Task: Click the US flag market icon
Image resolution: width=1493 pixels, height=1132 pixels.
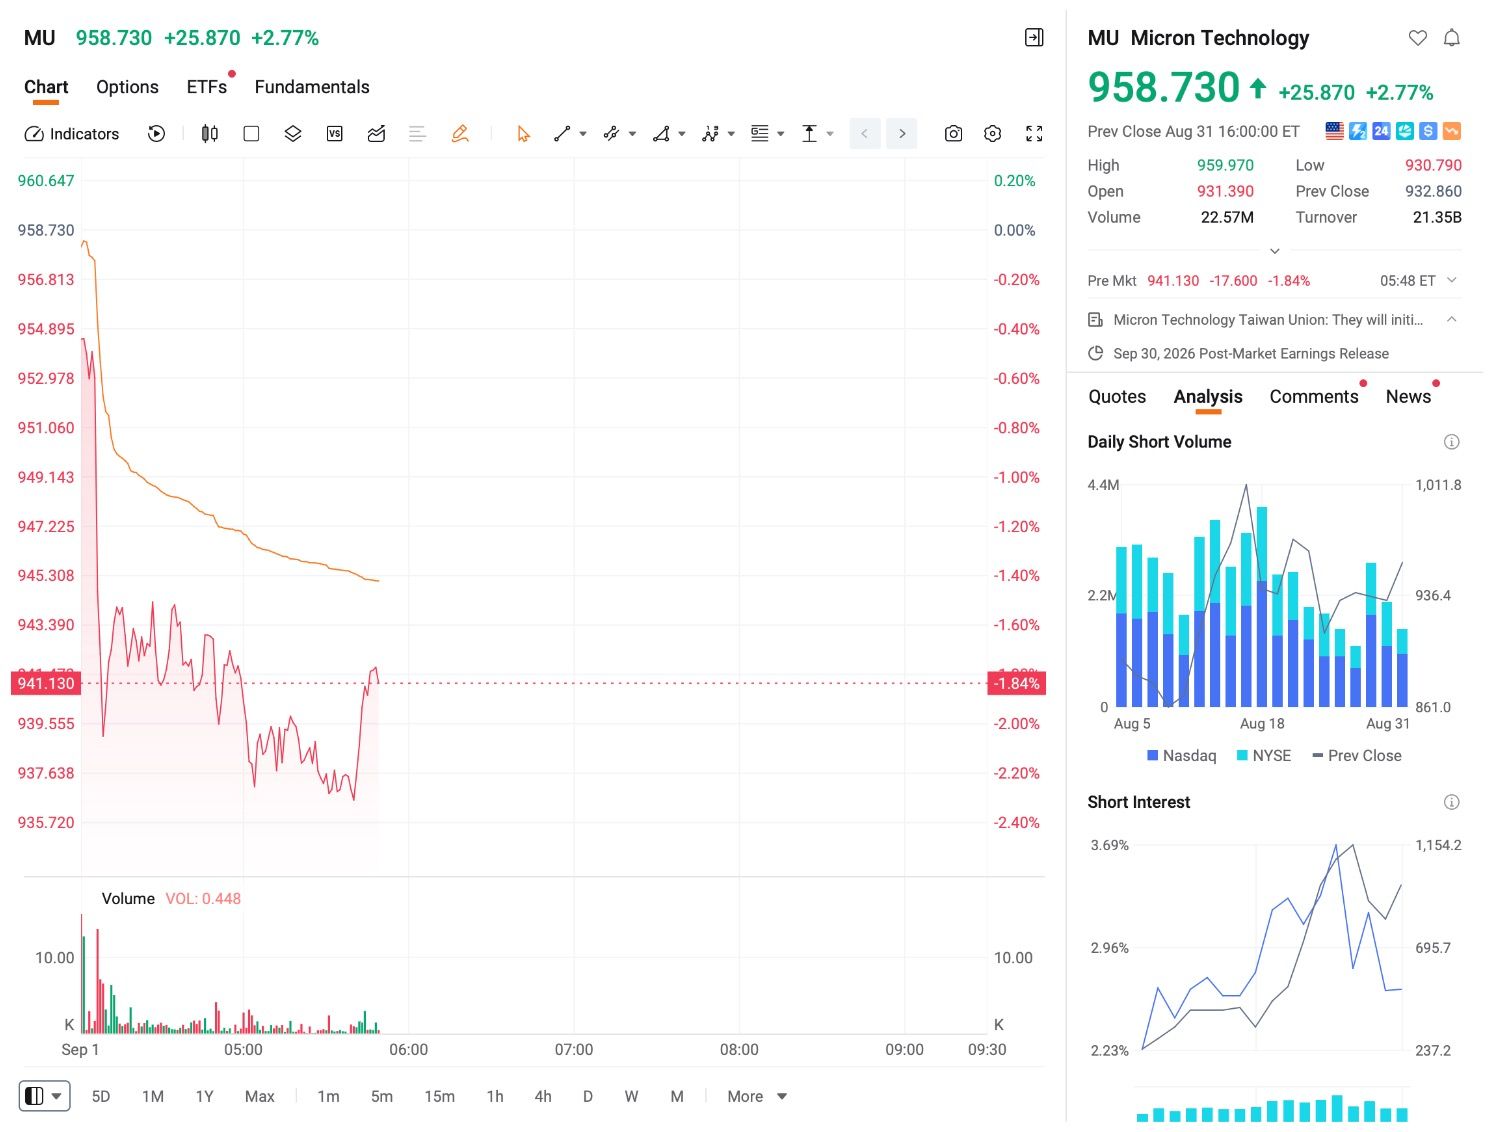Action: [x=1334, y=131]
